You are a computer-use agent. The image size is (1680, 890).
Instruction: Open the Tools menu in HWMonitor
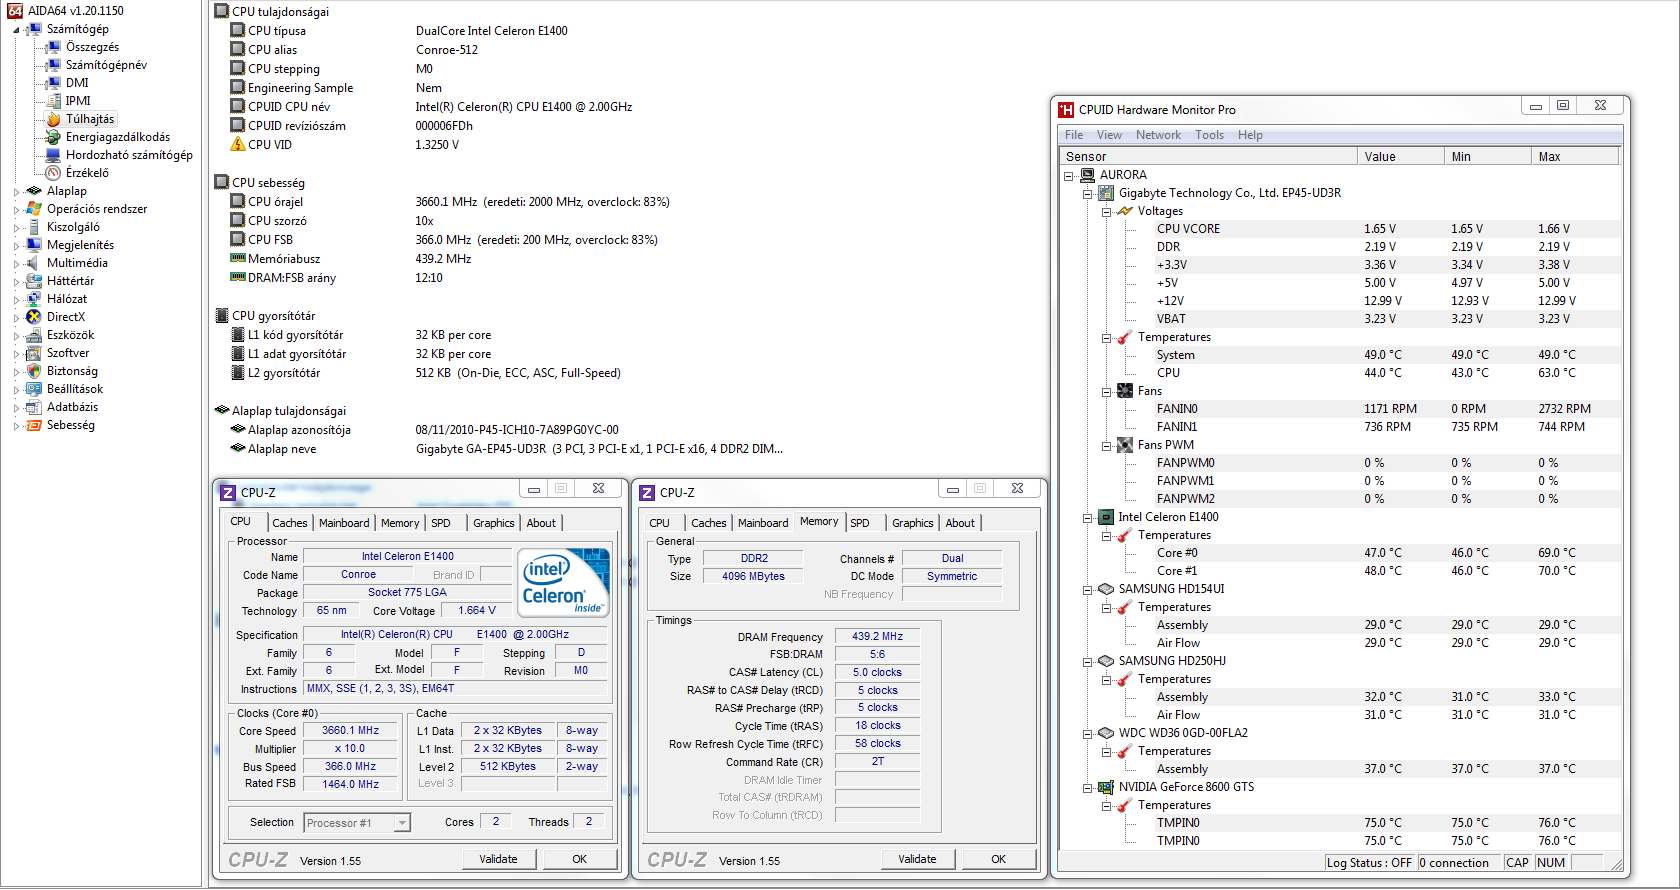[x=1209, y=135]
